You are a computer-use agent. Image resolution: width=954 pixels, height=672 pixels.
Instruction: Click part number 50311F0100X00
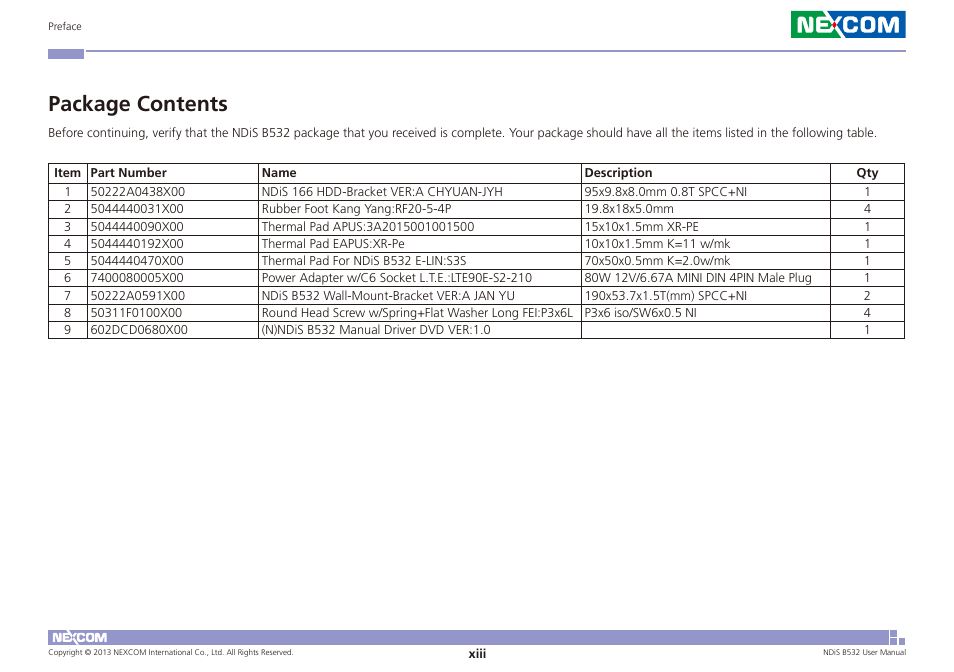tap(136, 313)
